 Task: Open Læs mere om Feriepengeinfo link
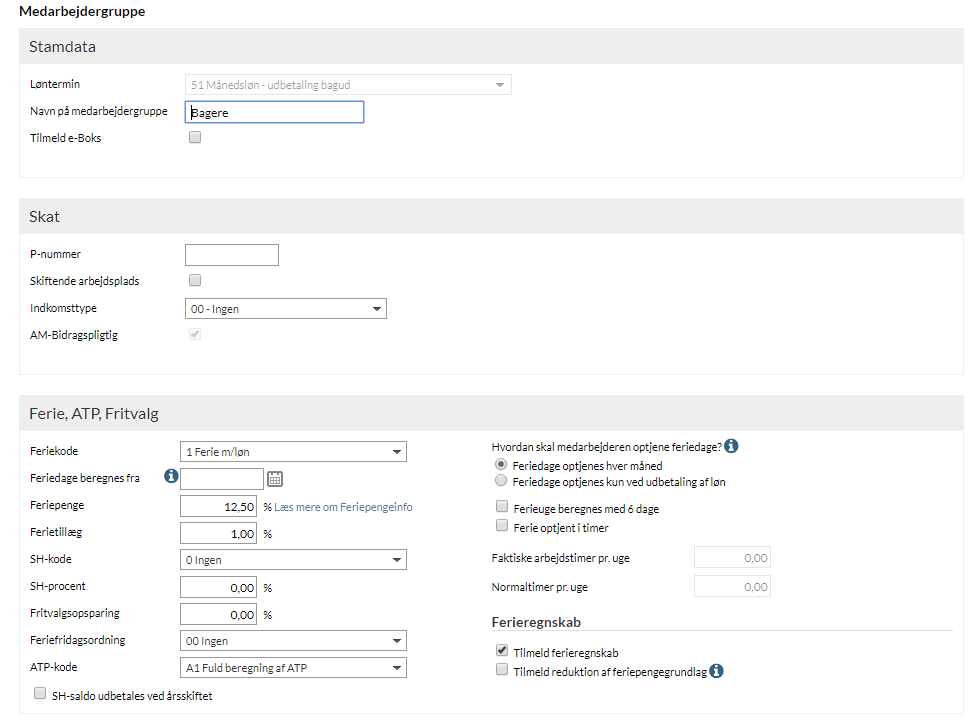pyautogui.click(x=343, y=507)
